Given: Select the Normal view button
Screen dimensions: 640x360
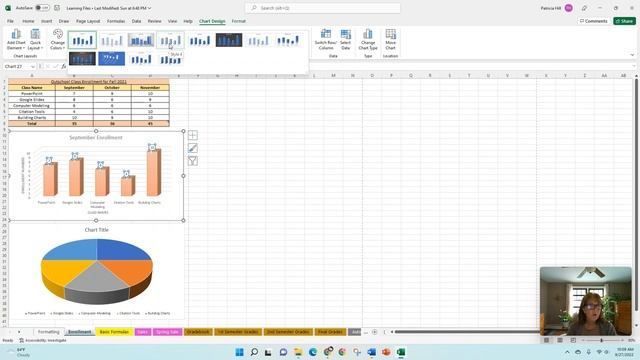Looking at the screenshot, I should point(547,340).
